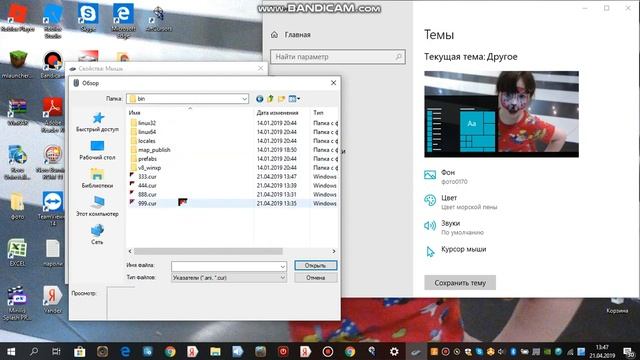Select Быстрый доступ in the places bar
This screenshot has height=360, width=640.
tap(98, 122)
